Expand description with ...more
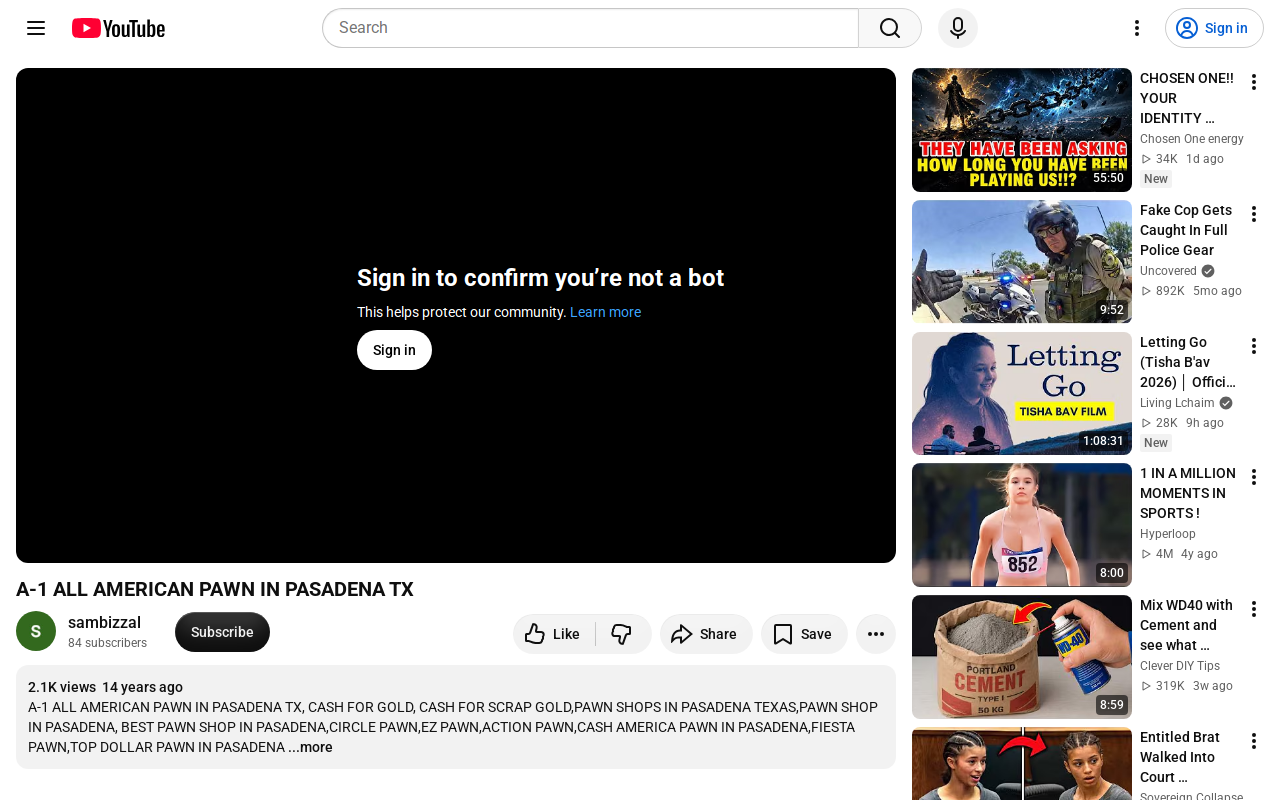 point(311,747)
